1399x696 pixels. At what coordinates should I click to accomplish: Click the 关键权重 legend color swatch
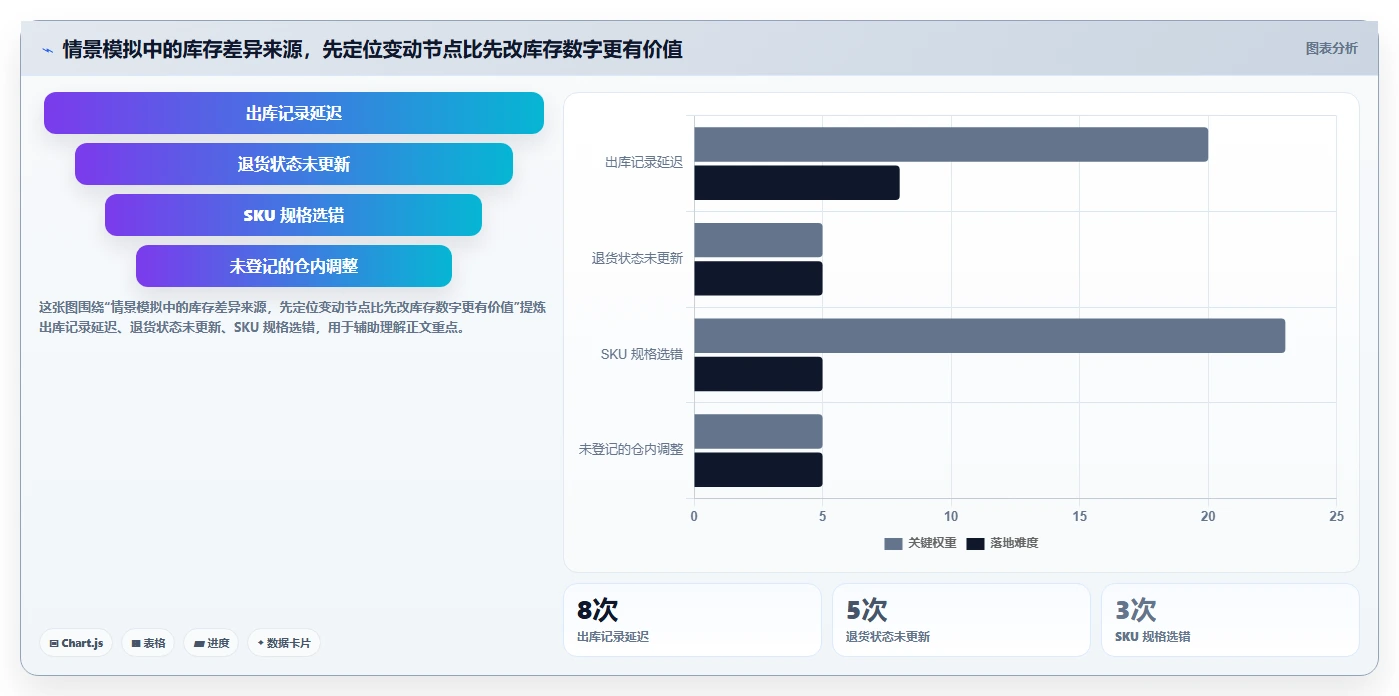(x=893, y=543)
